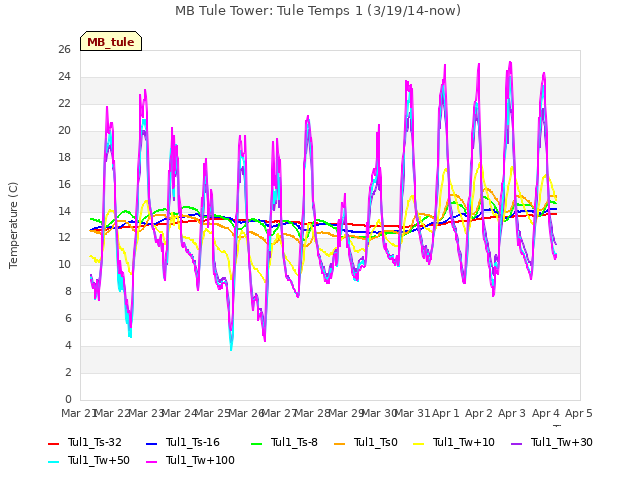Click the blue Tul1_Ts-16 legend swatch
The image size is (640, 480).
coord(151,443)
